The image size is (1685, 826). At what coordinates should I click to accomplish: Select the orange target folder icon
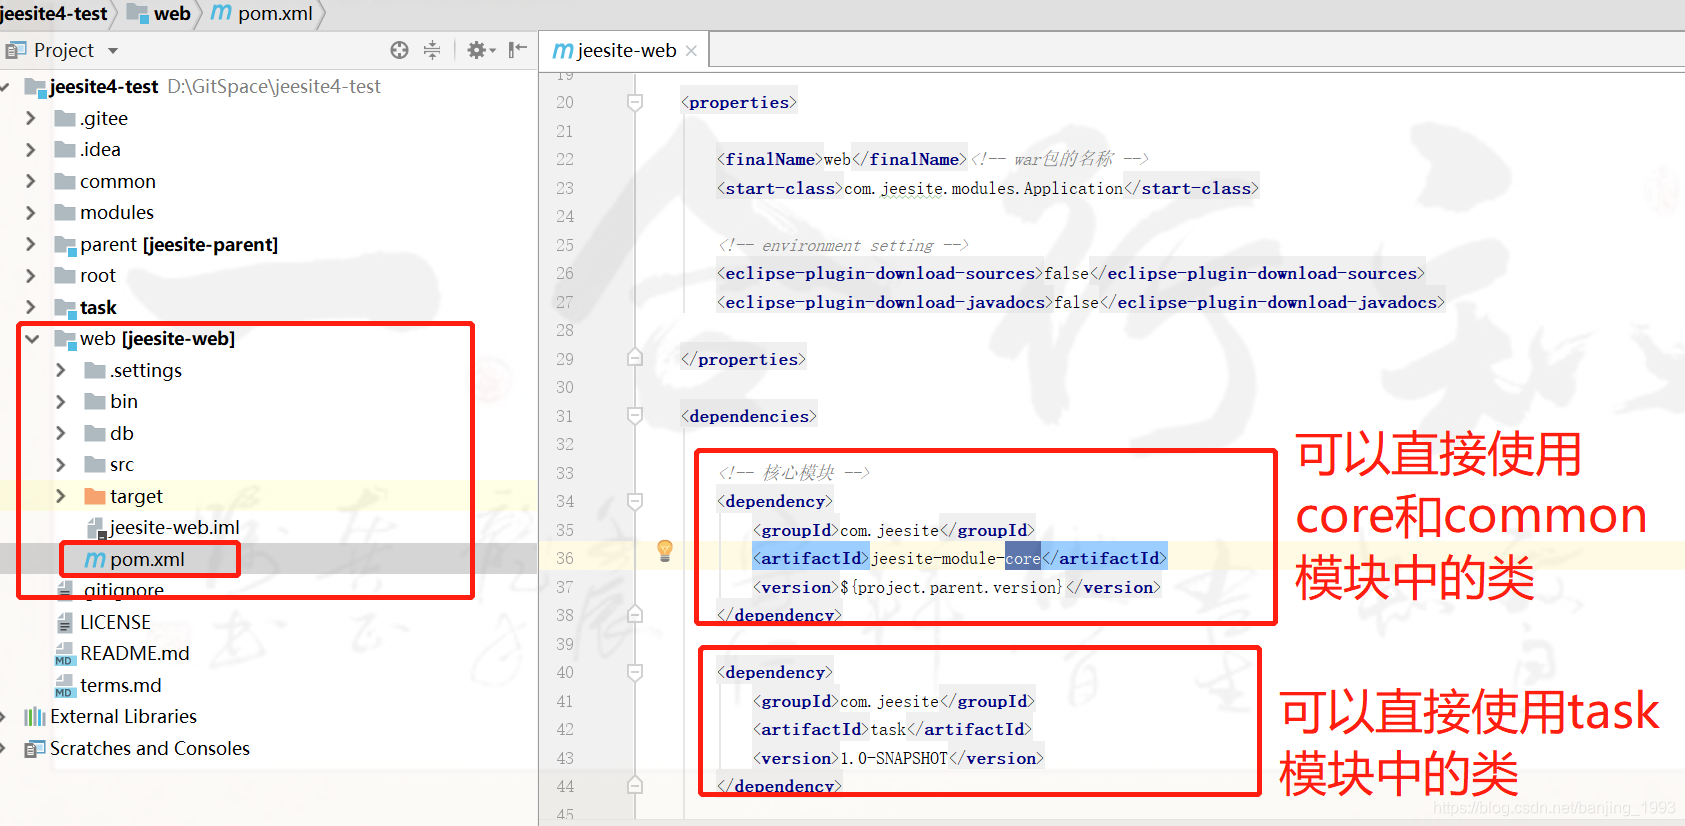pos(95,496)
